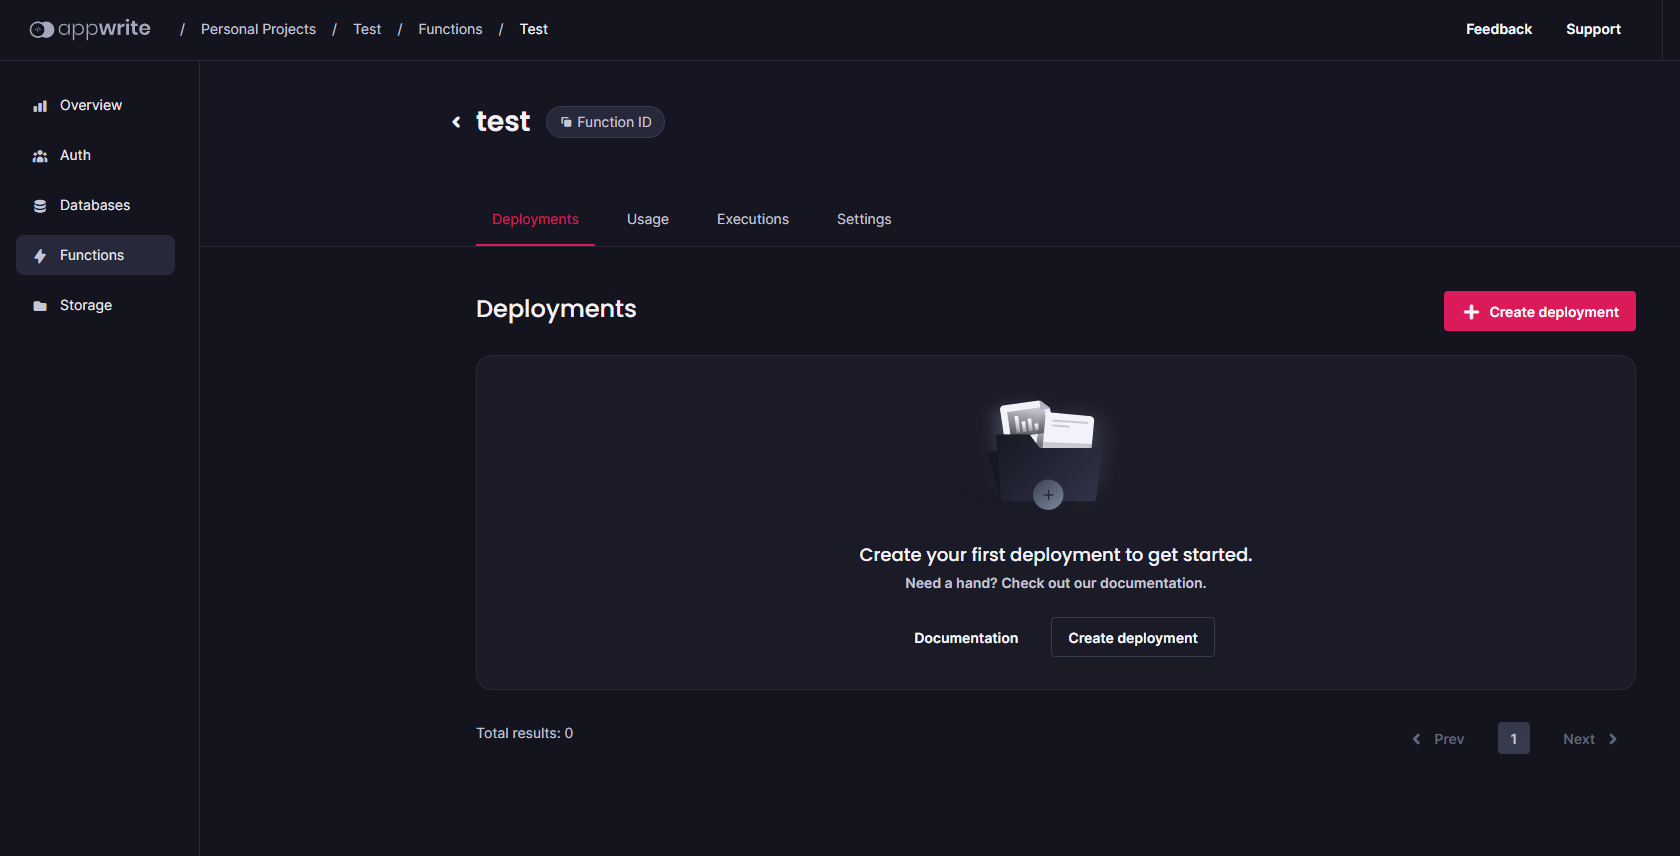Click the 'Total results: 0' text
Viewport: 1680px width, 856px height.
[525, 733]
